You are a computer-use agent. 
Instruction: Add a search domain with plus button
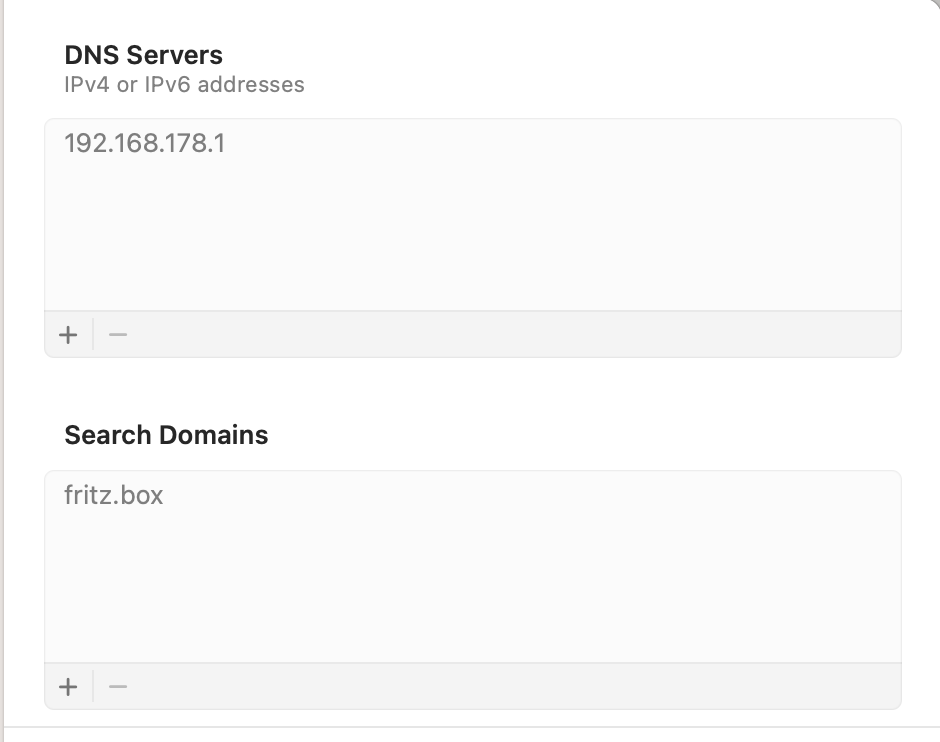point(68,686)
